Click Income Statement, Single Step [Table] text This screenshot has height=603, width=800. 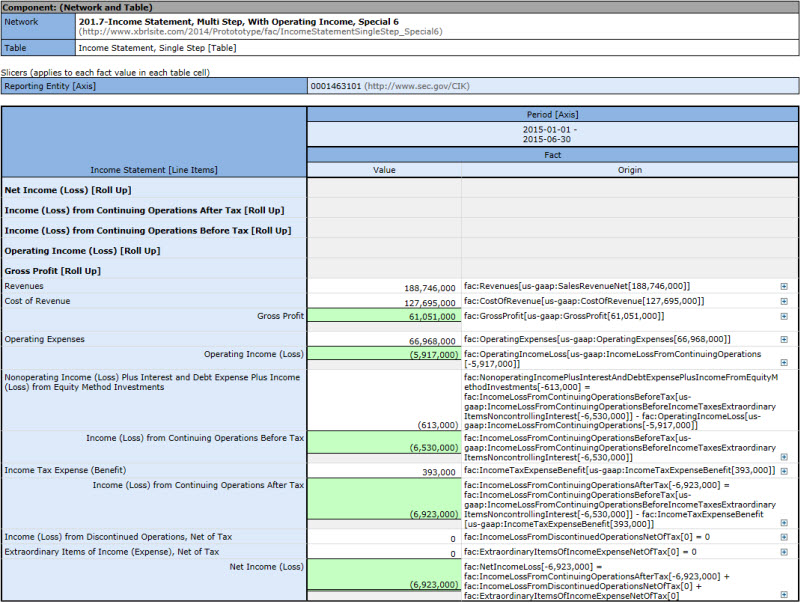click(157, 48)
